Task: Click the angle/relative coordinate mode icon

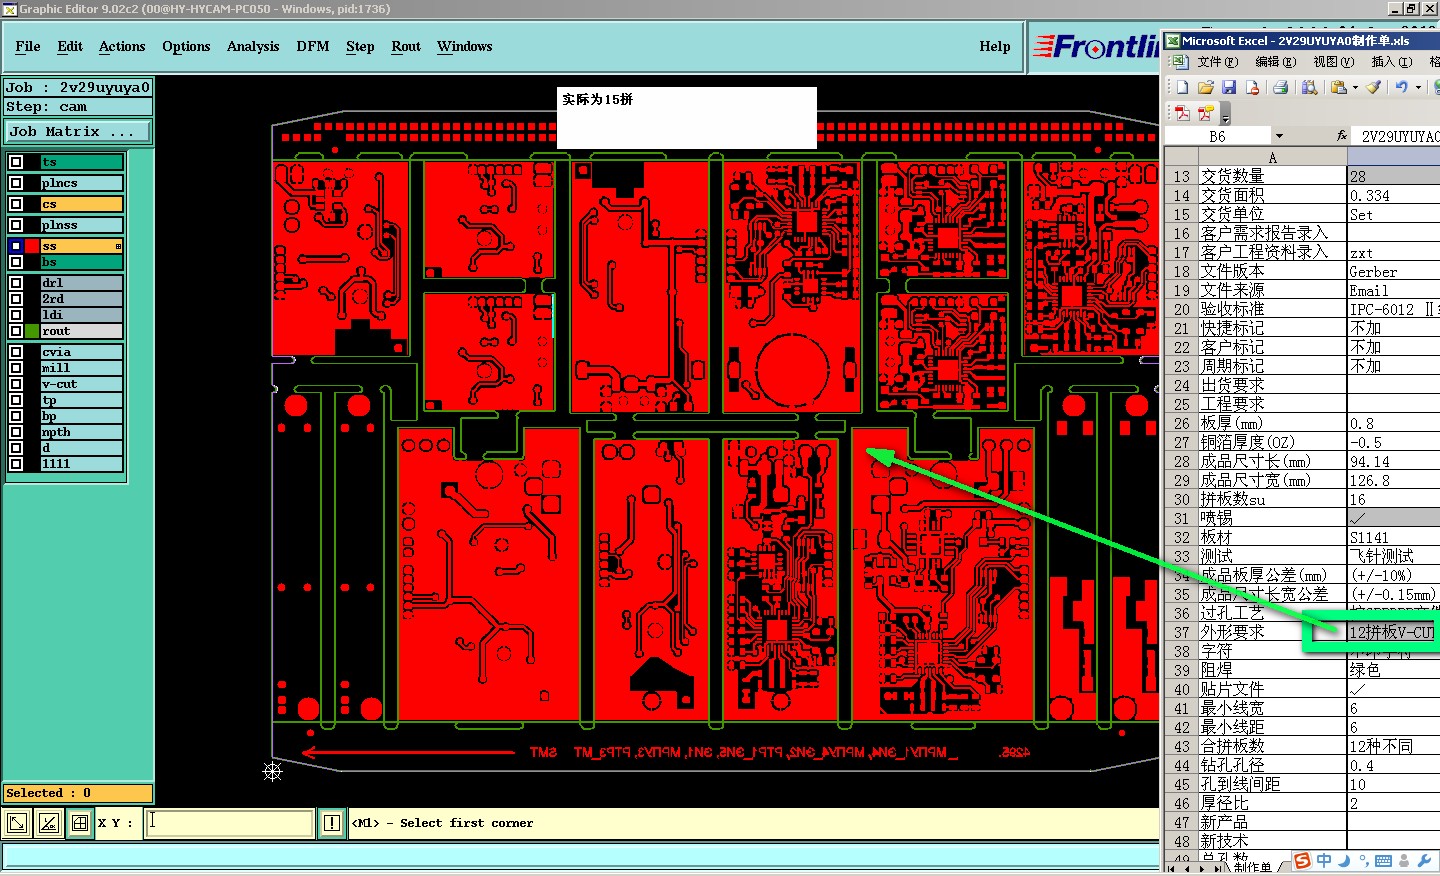Action: pos(48,823)
